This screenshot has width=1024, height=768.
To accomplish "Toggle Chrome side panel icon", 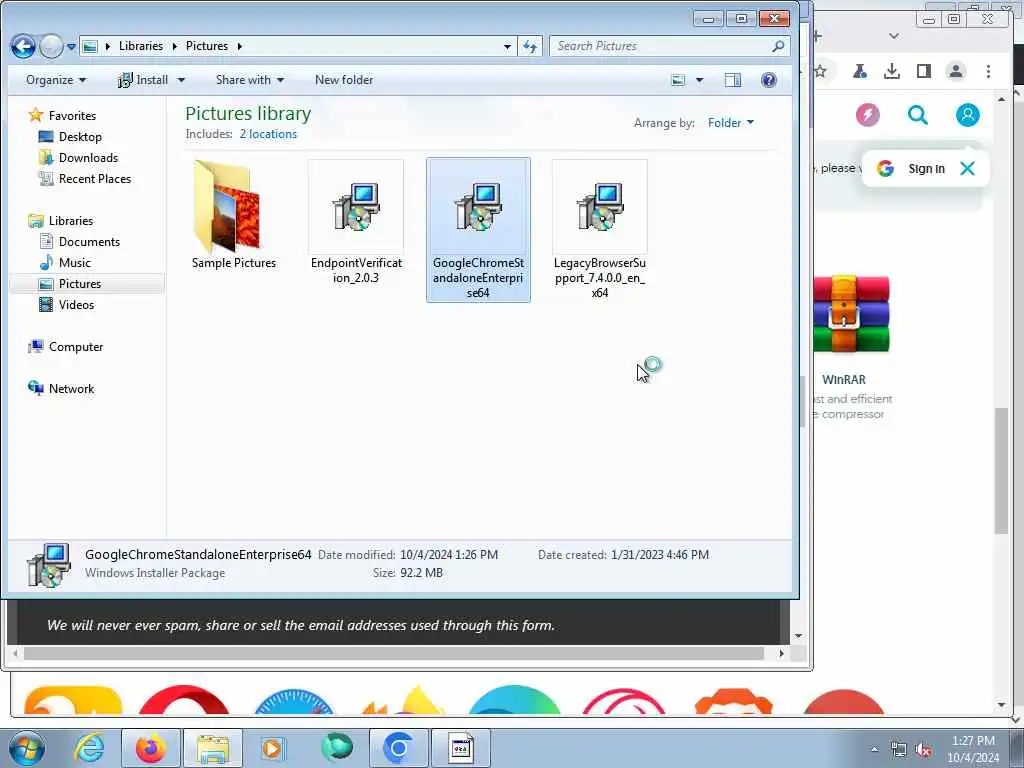I will coord(923,71).
